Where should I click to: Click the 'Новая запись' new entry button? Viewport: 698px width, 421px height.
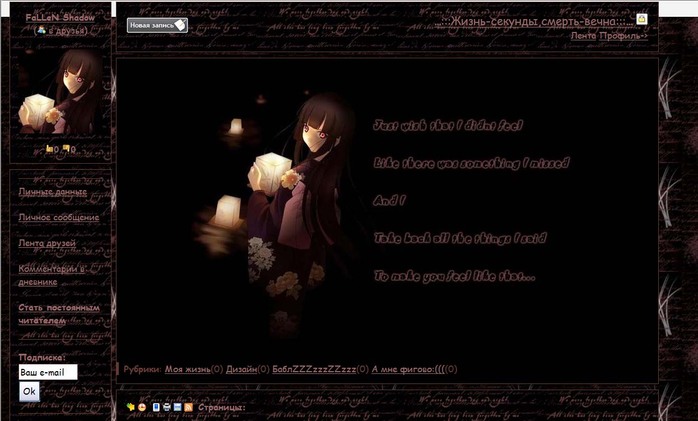click(157, 25)
